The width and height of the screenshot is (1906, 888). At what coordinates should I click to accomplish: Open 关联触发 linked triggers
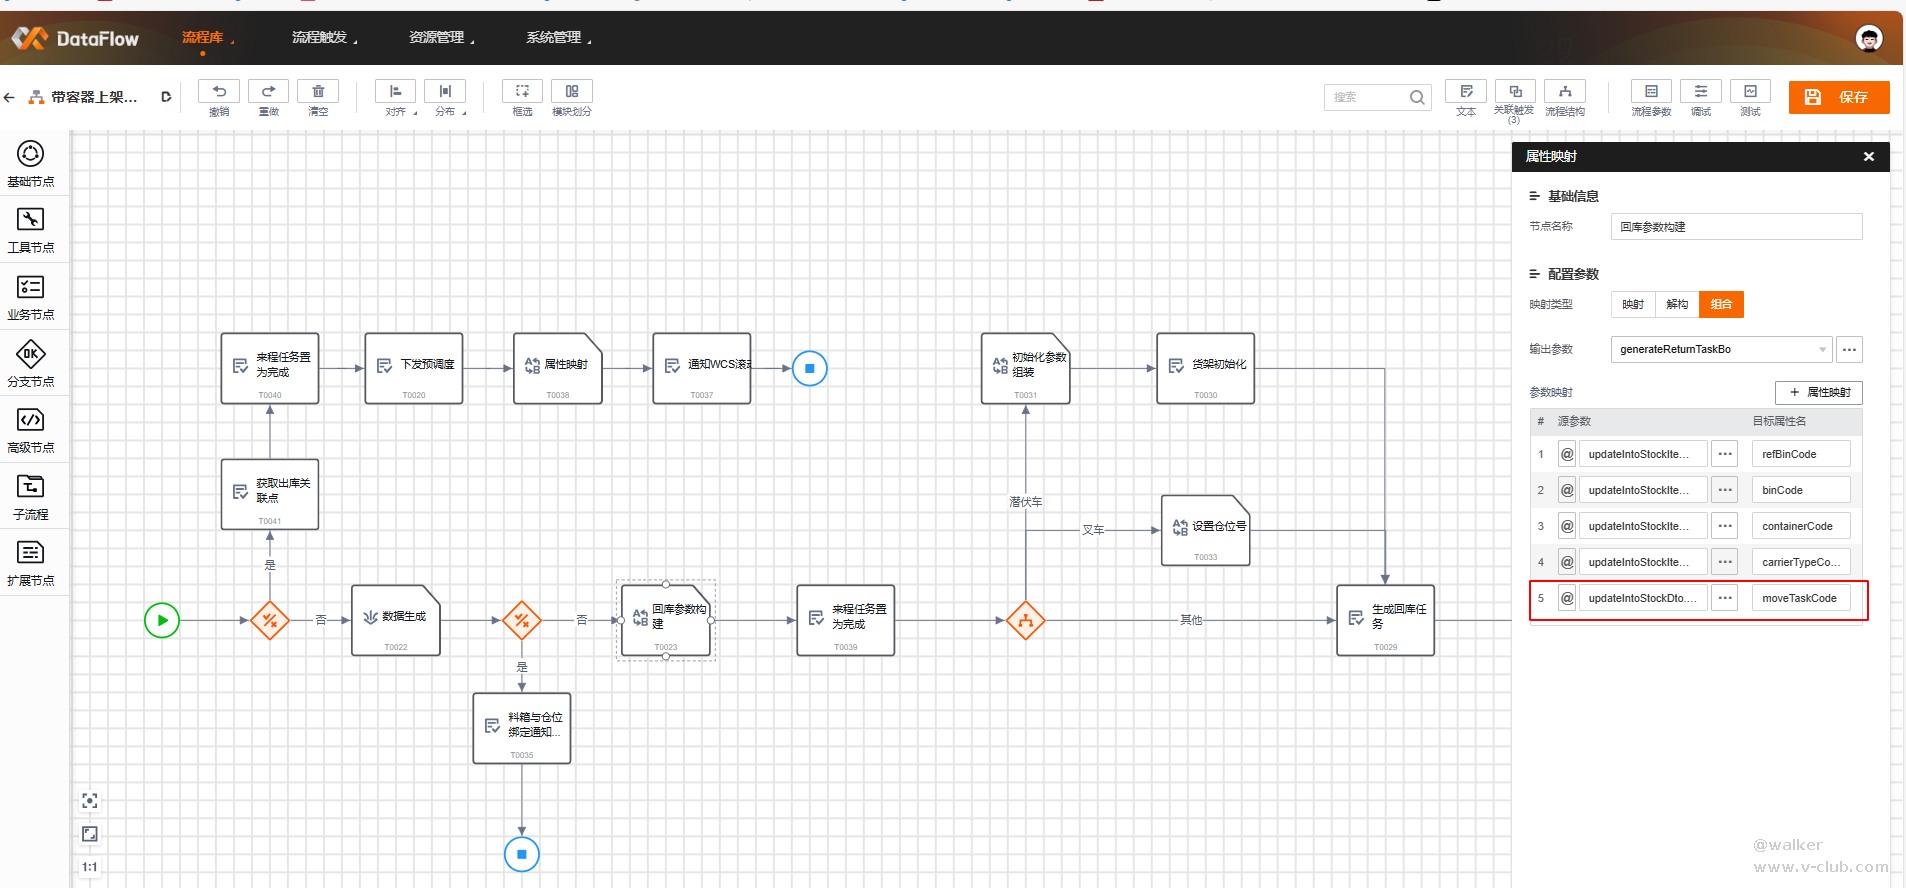click(x=1515, y=91)
